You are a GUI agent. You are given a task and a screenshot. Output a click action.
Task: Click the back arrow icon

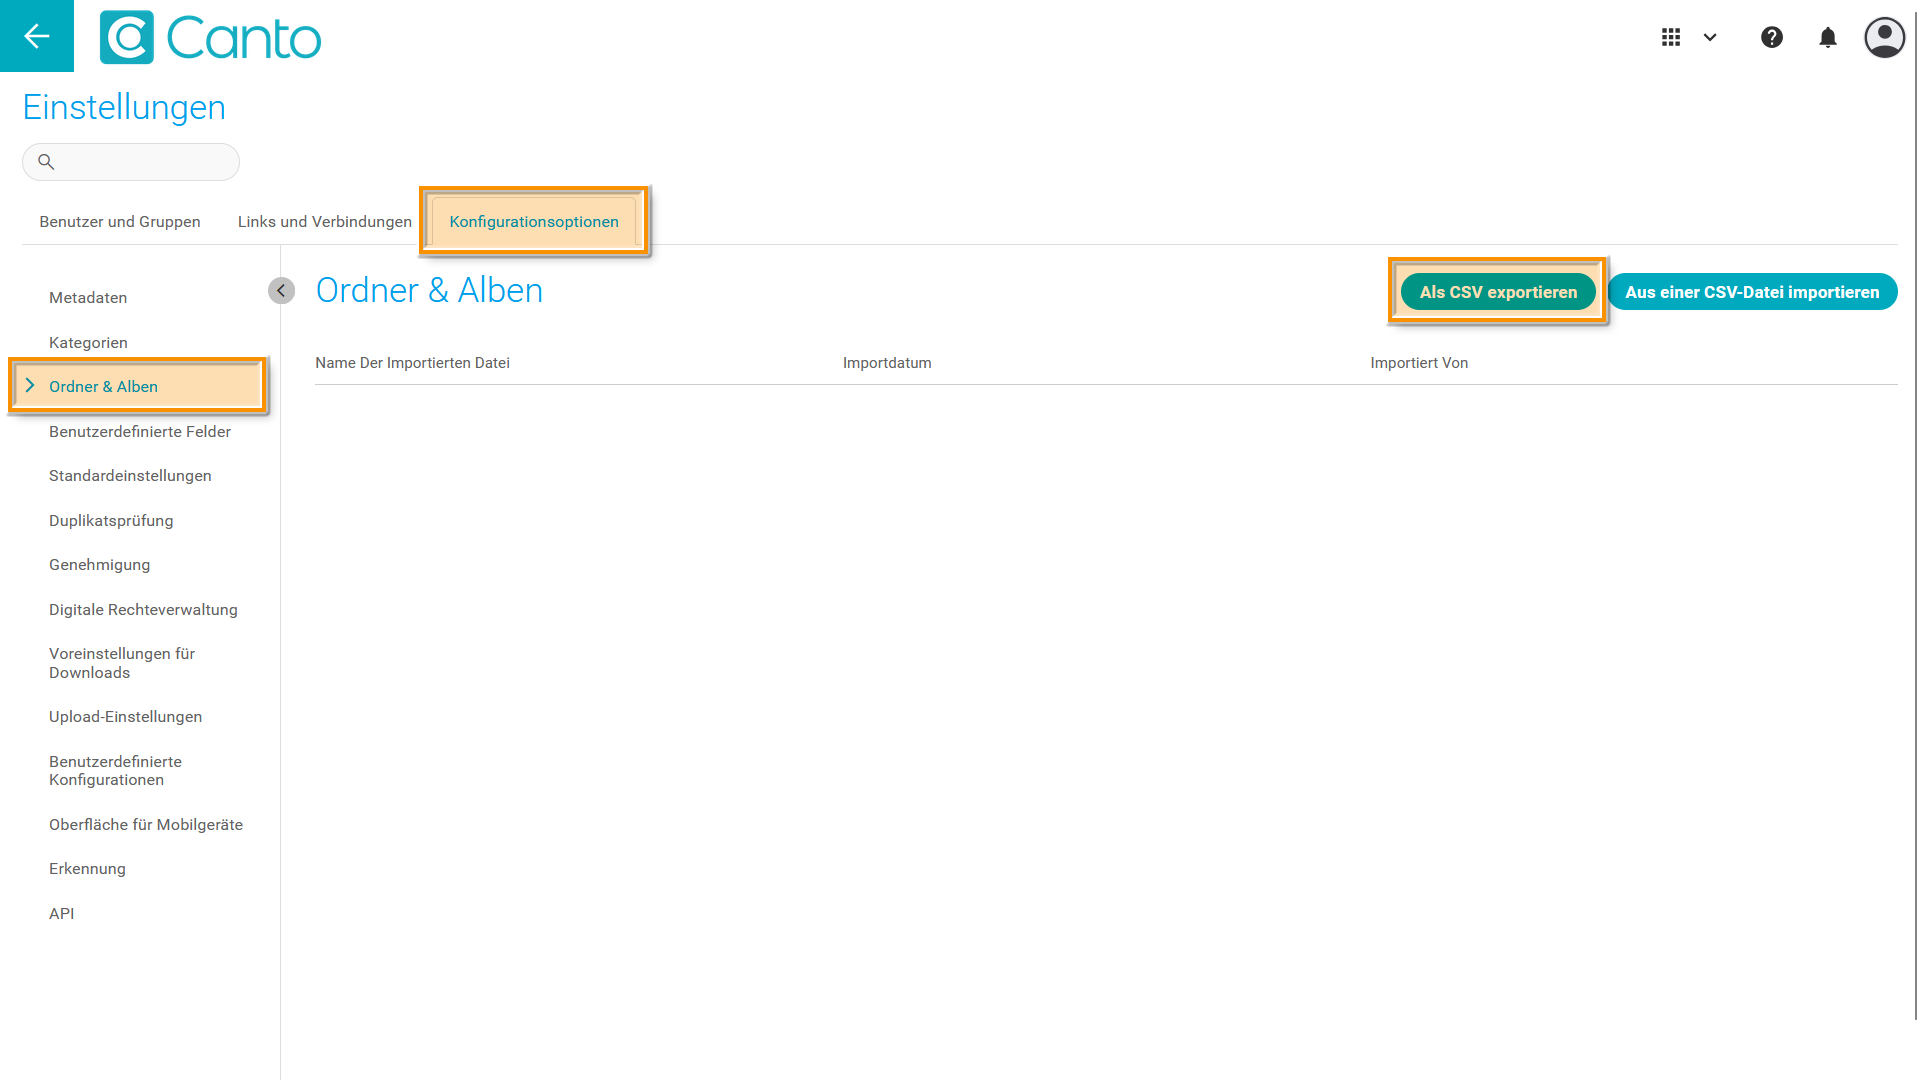37,36
